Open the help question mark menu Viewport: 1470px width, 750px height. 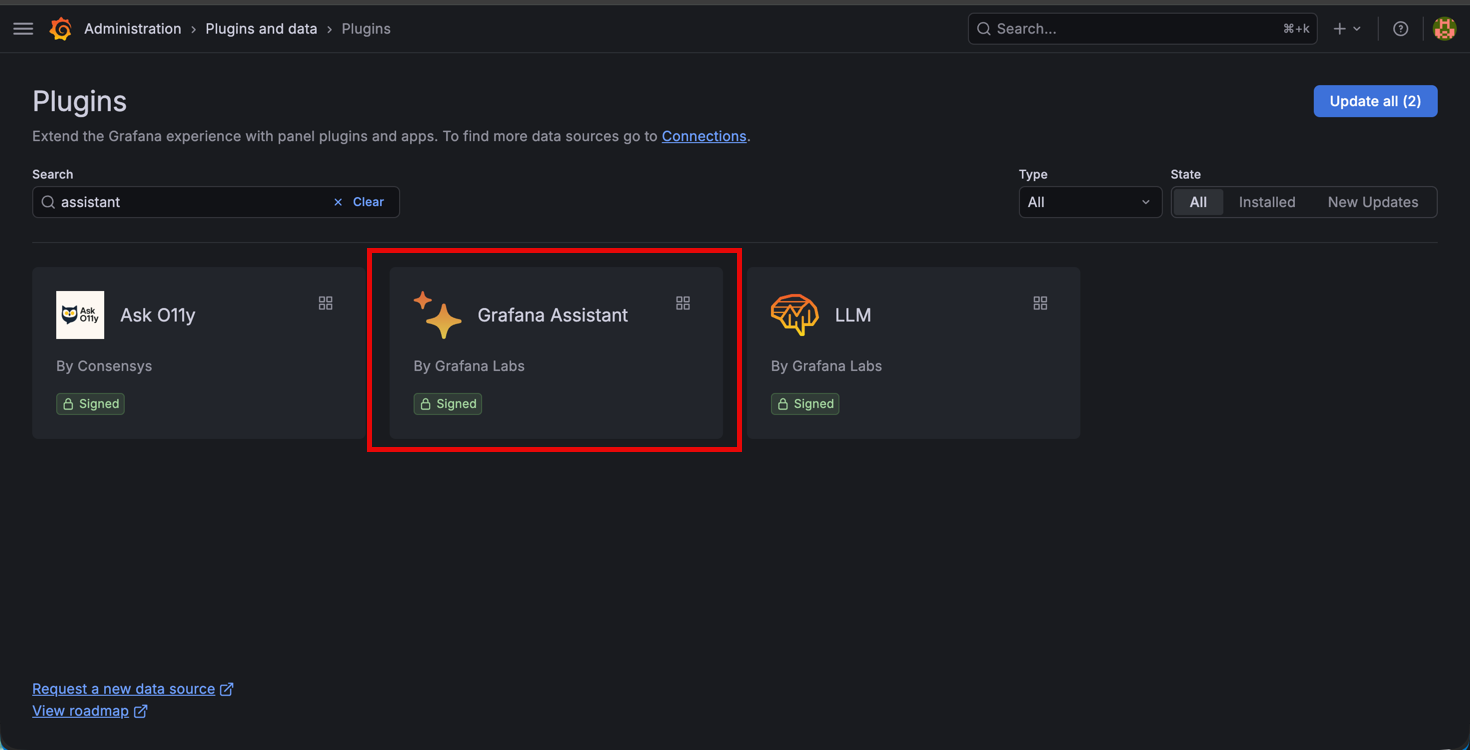(x=1401, y=29)
